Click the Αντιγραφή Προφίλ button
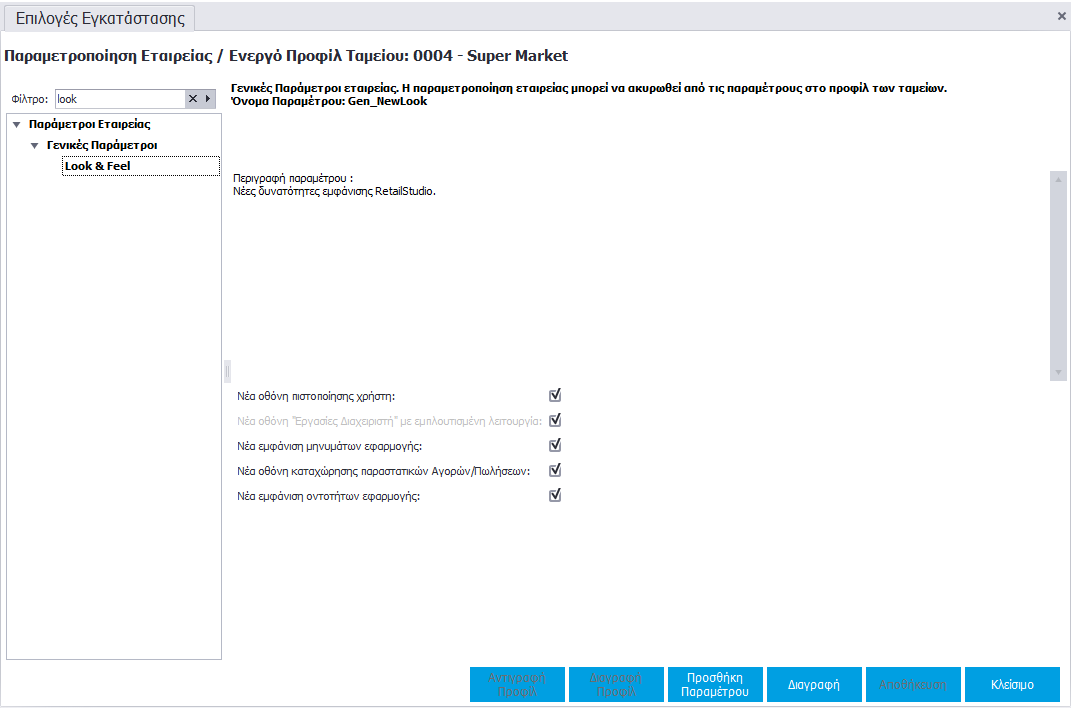 point(517,685)
